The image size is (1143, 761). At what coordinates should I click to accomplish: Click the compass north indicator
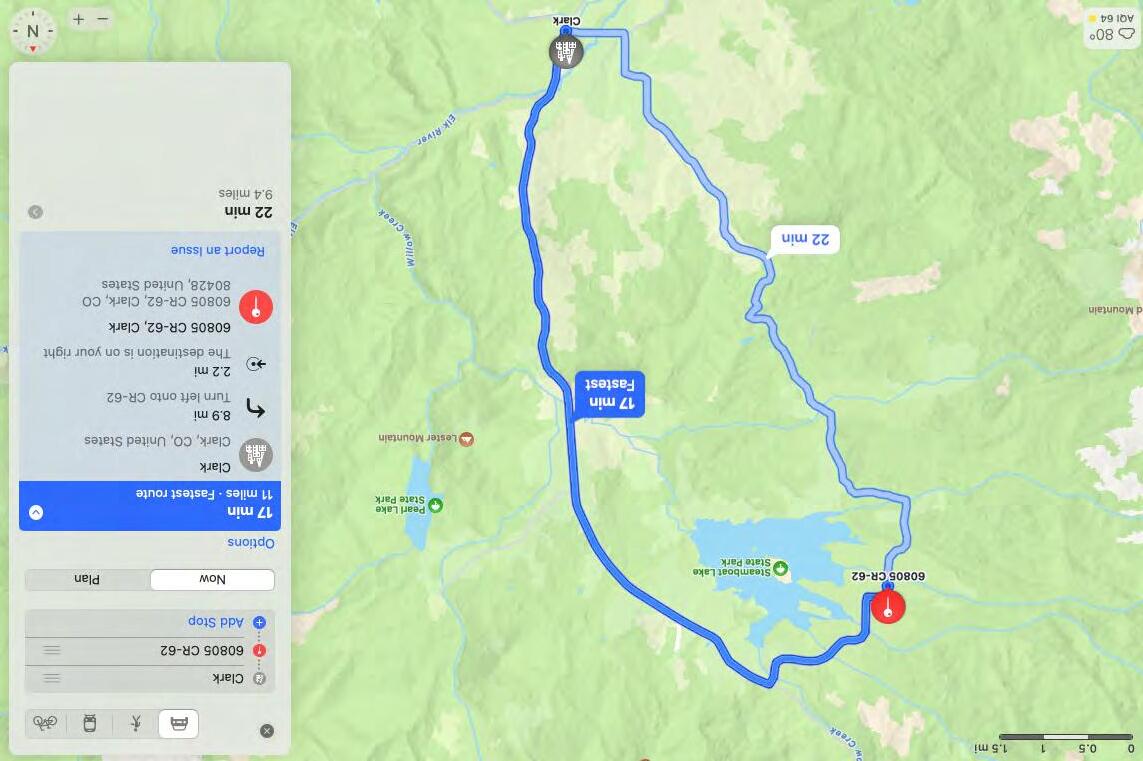tap(33, 31)
